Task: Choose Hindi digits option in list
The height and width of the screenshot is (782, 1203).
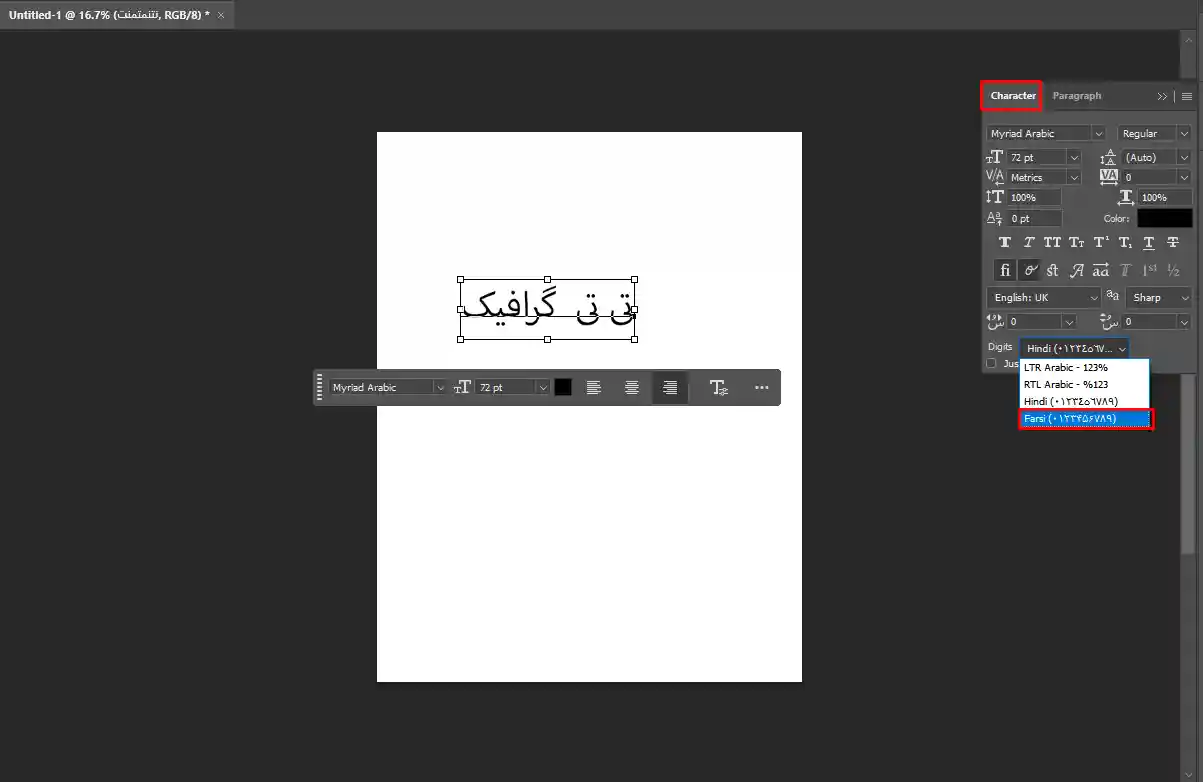Action: [x=1084, y=401]
